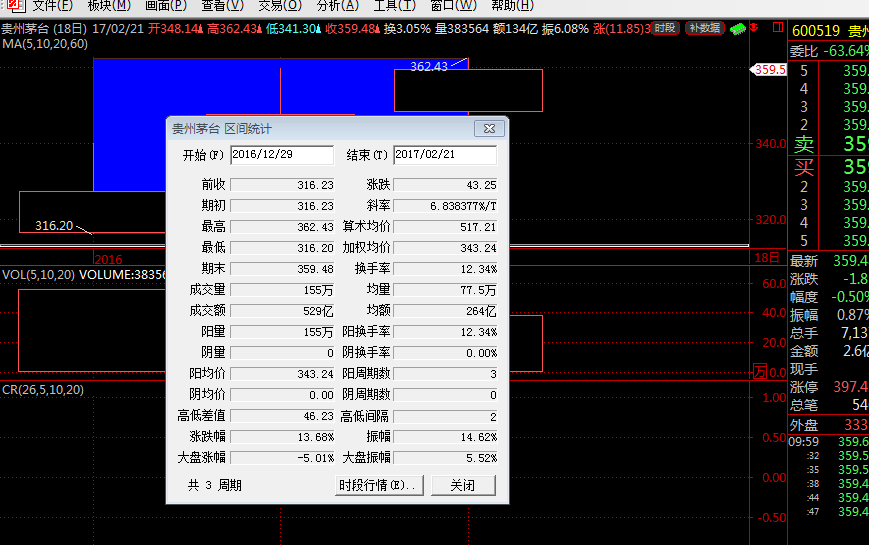Click the 高低间隔 value 2
Screen dimensions: 869x545
[x=445, y=416]
